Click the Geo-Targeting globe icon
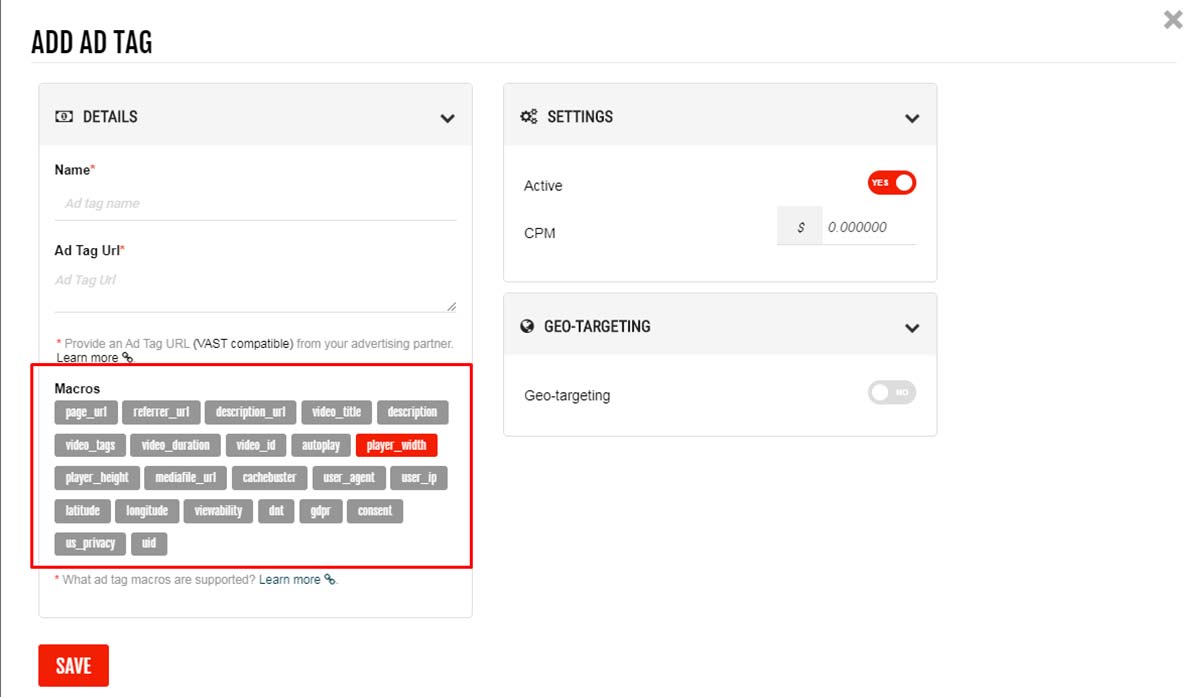 point(529,327)
